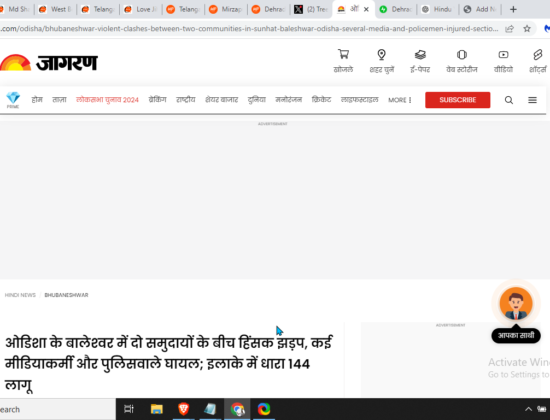550x420 pixels.
Task: Open site search magnifier icon
Action: pos(509,100)
